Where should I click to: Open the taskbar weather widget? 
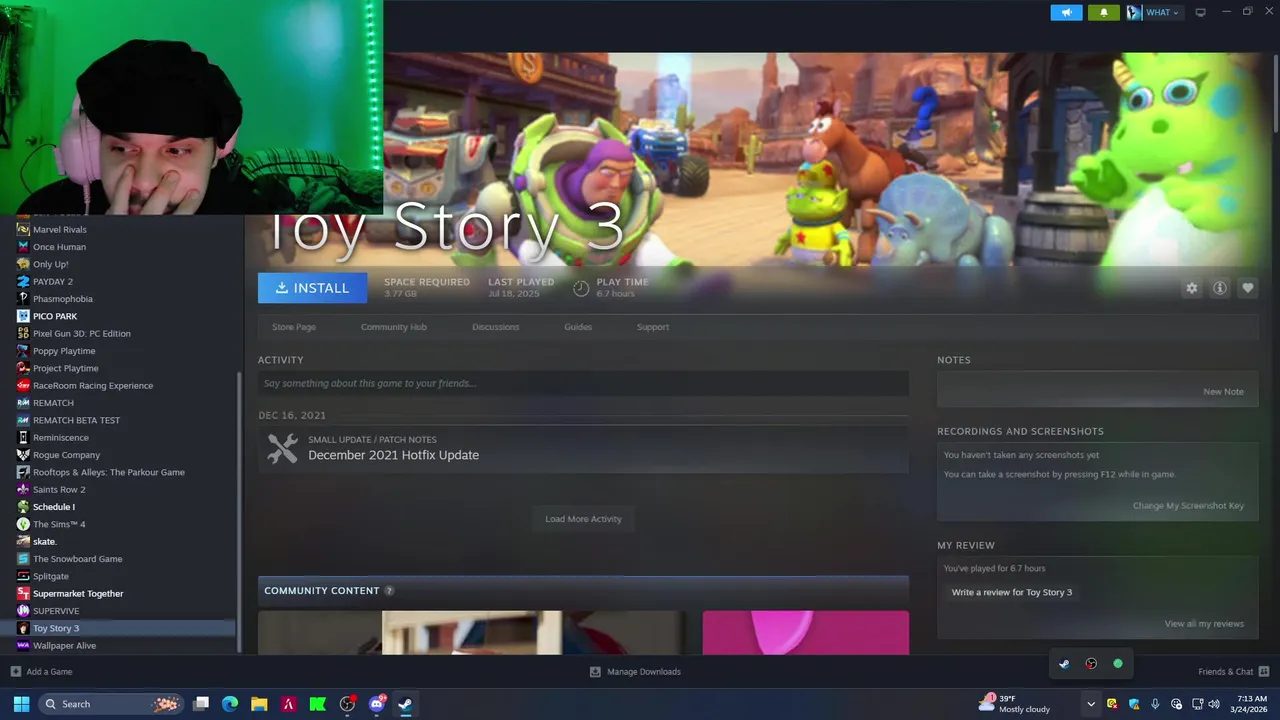pos(1015,704)
